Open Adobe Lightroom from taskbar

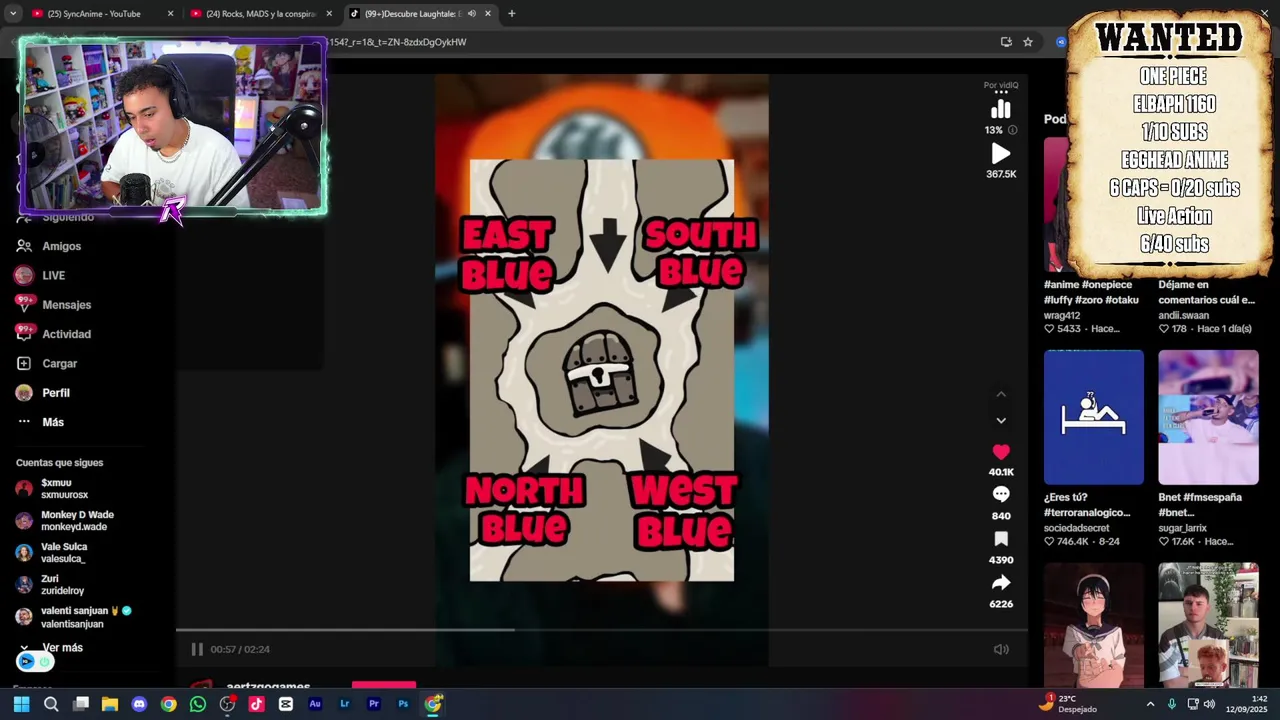[344, 704]
